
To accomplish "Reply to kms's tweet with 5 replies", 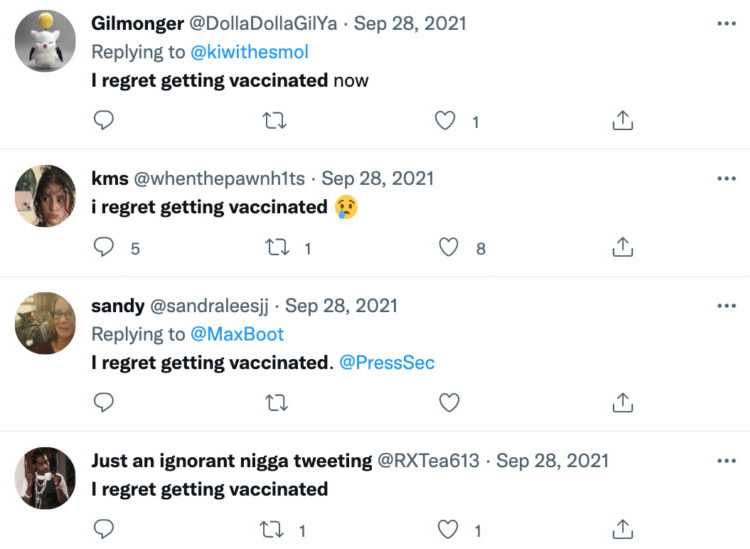I will (103, 247).
